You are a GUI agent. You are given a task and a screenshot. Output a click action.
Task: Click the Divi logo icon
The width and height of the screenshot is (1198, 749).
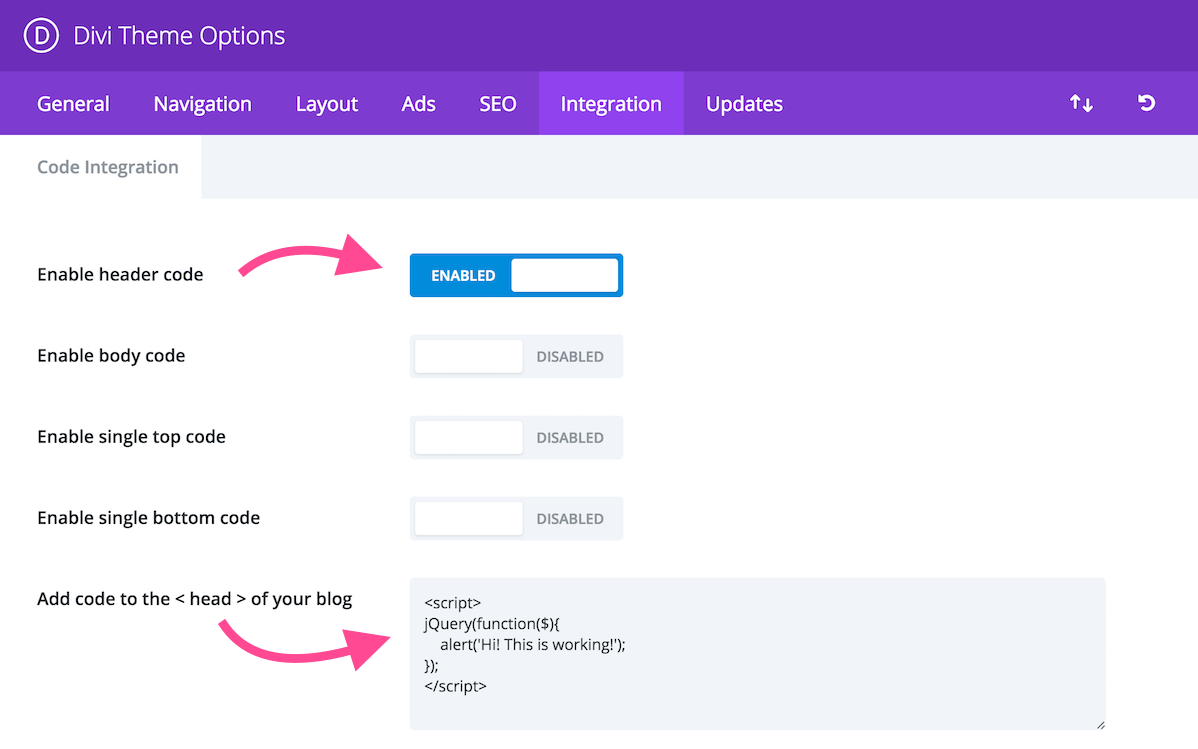pos(41,35)
